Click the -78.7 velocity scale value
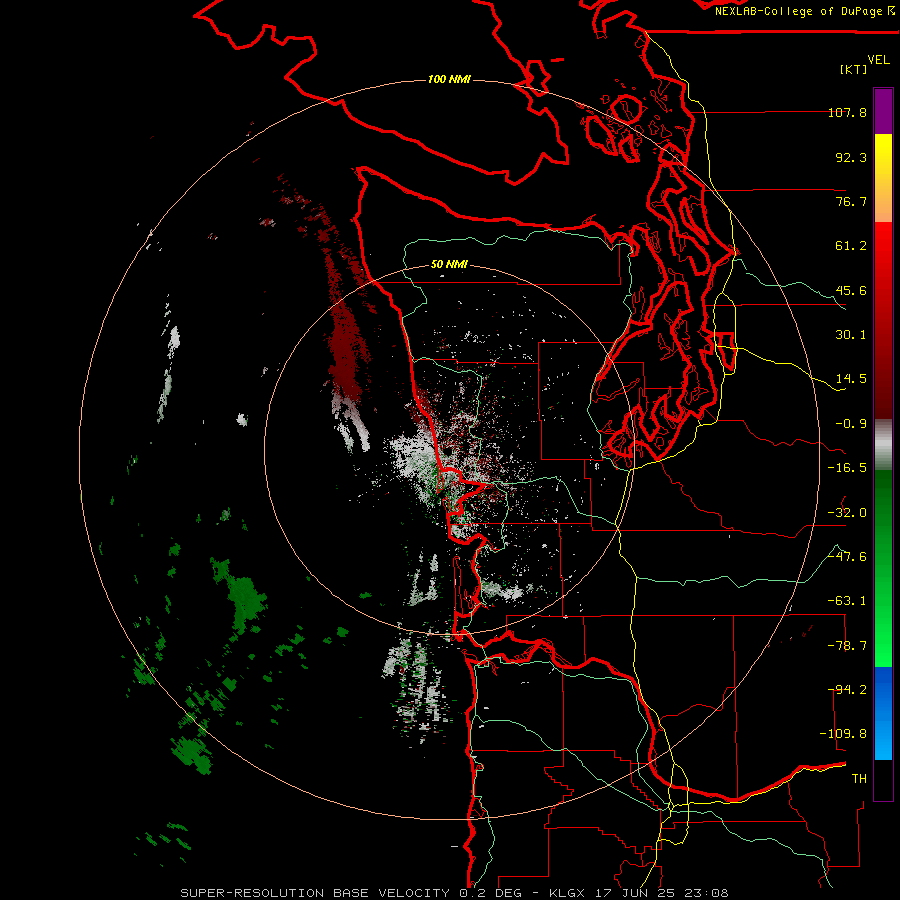Screen dimensions: 900x900 [x=847, y=646]
